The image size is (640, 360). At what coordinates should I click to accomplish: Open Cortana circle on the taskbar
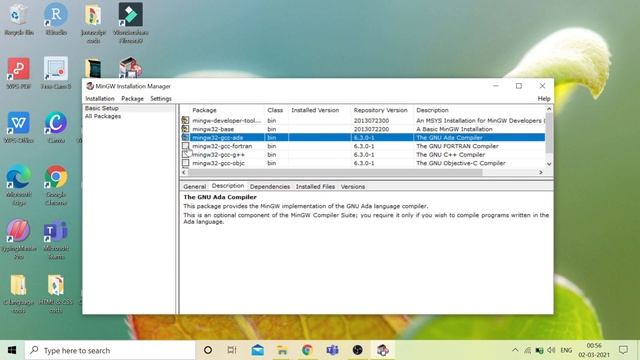click(x=208, y=350)
